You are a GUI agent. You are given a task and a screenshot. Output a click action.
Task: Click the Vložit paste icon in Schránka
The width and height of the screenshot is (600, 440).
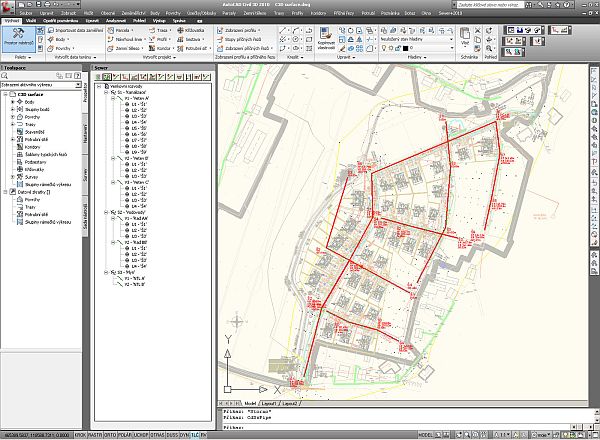465,34
